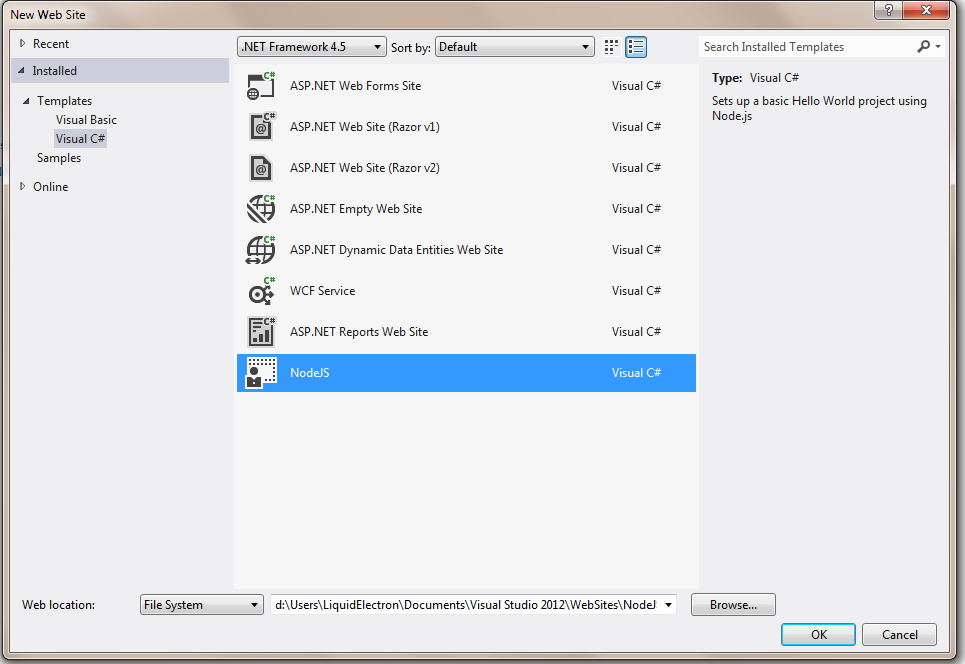
Task: Select the ASP.NET Empty Web Site icon
Action: 260,208
